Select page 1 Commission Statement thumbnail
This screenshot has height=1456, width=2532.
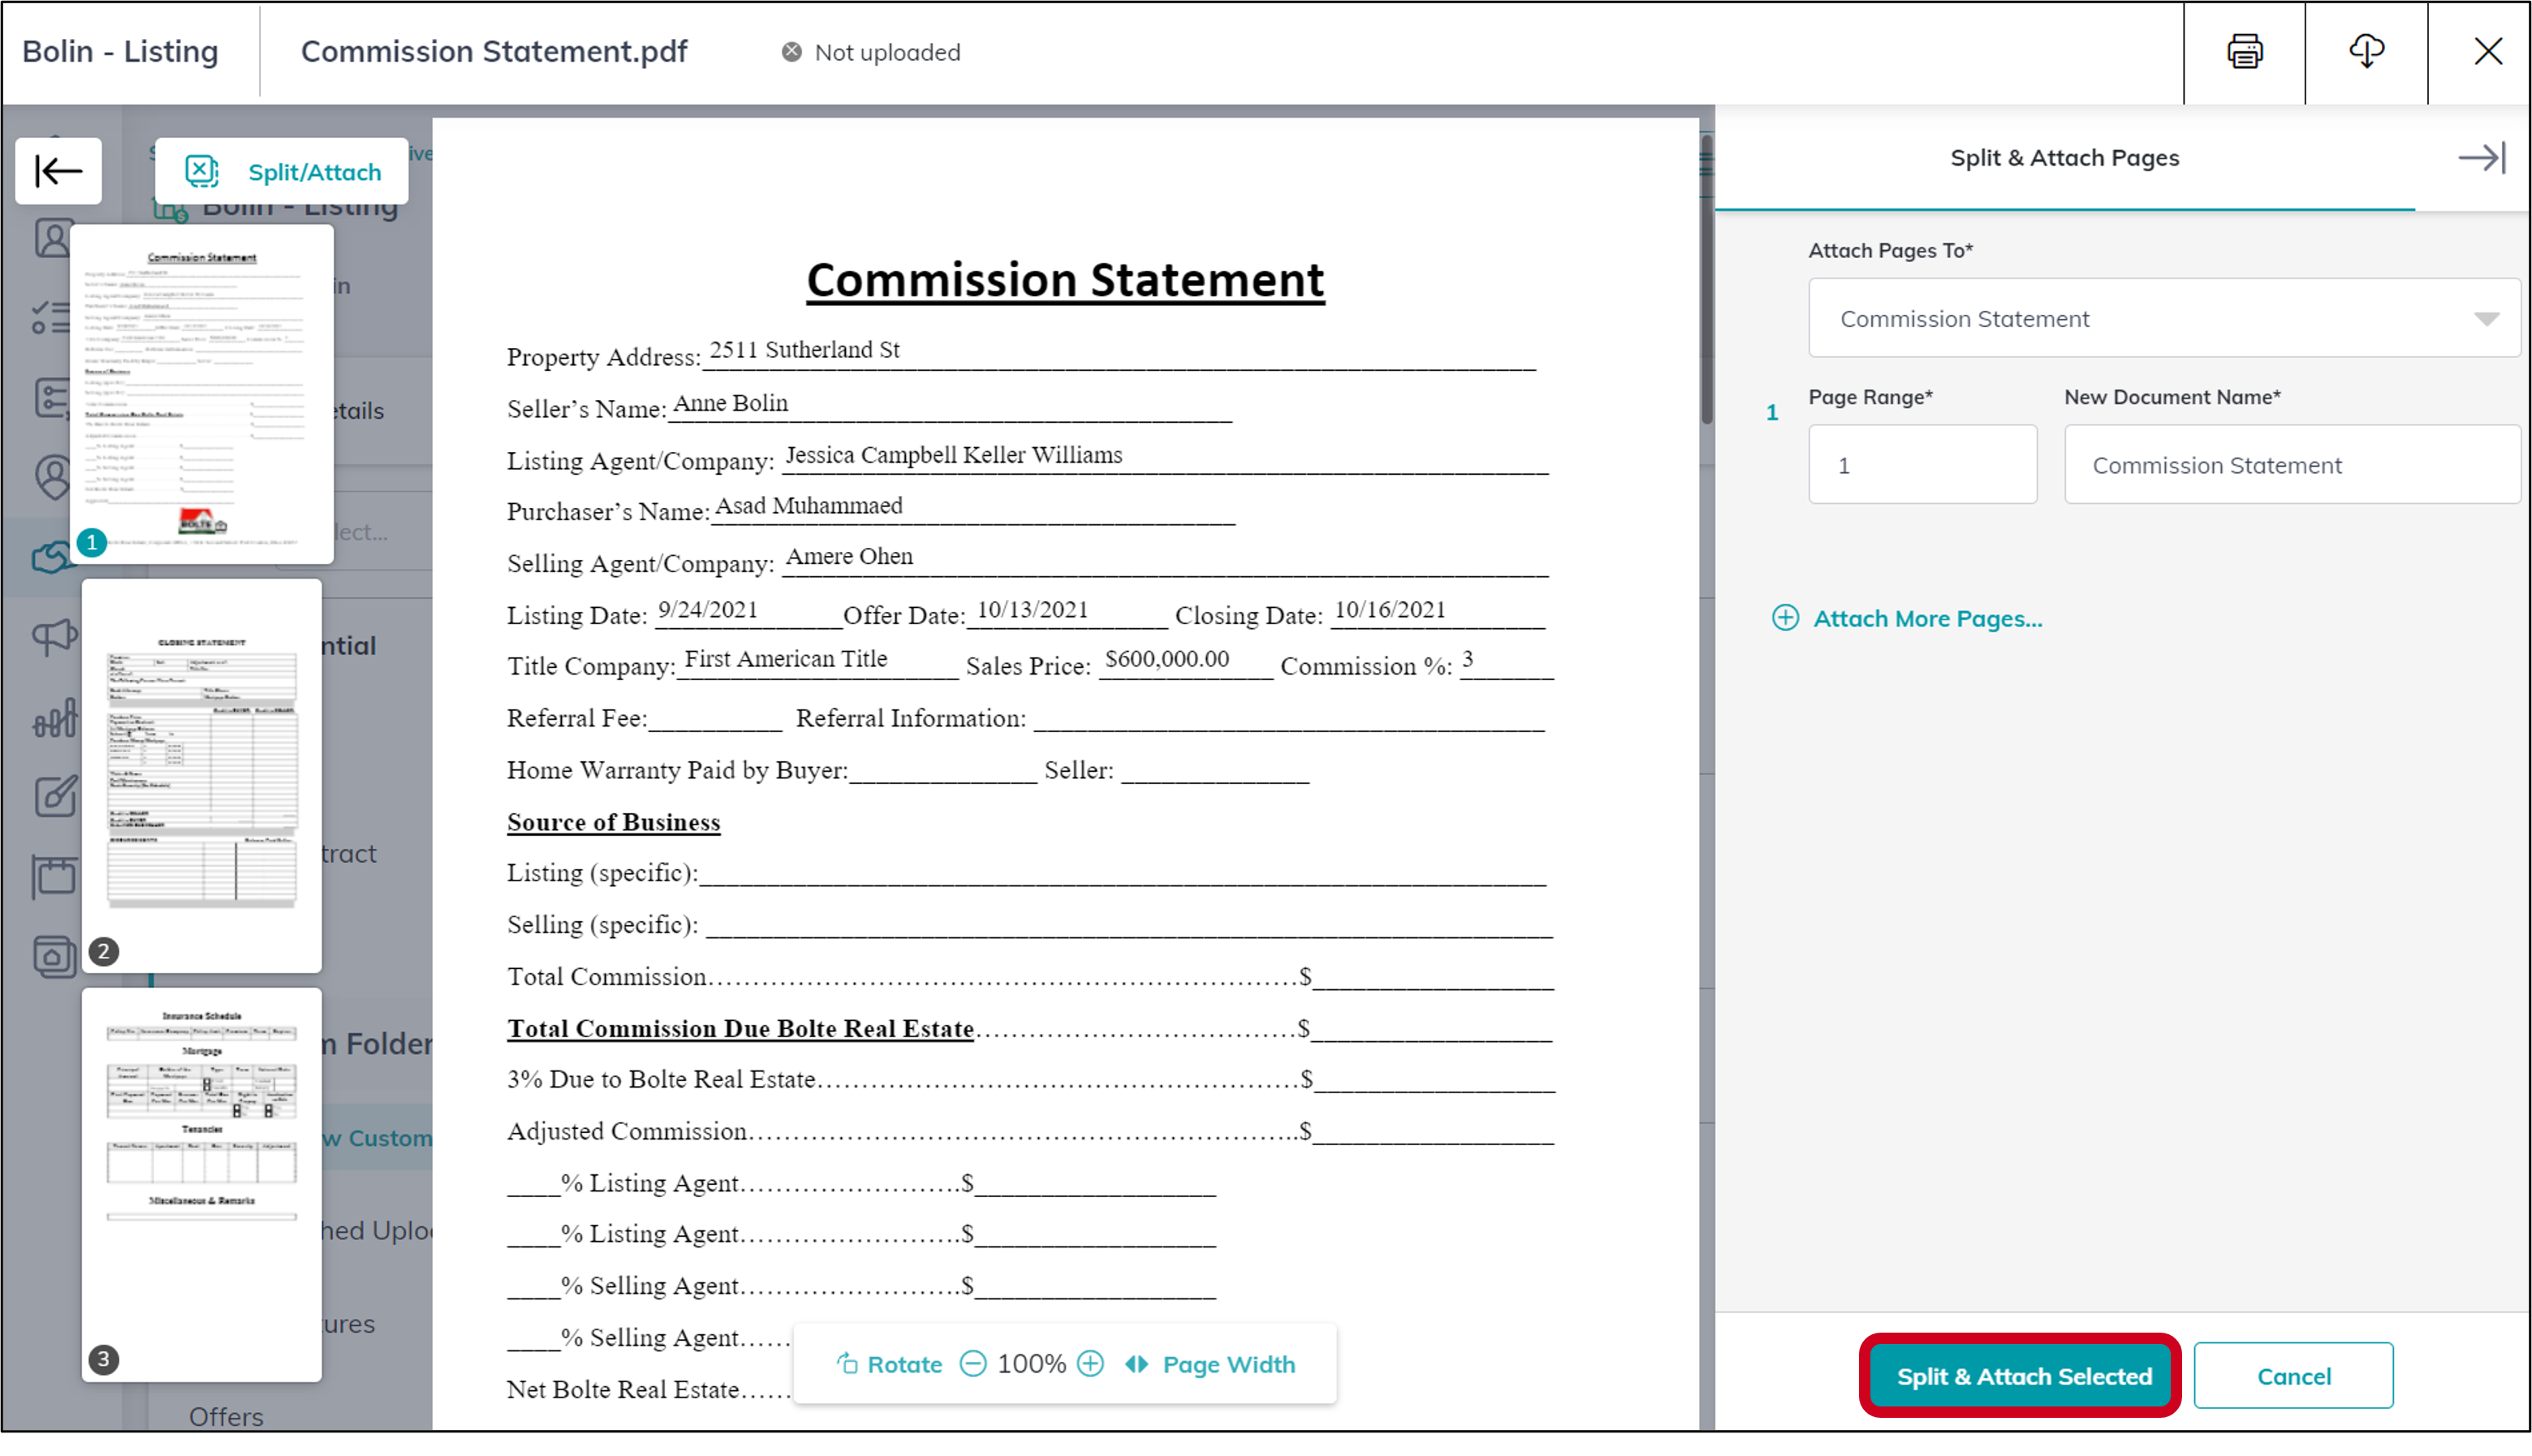202,394
